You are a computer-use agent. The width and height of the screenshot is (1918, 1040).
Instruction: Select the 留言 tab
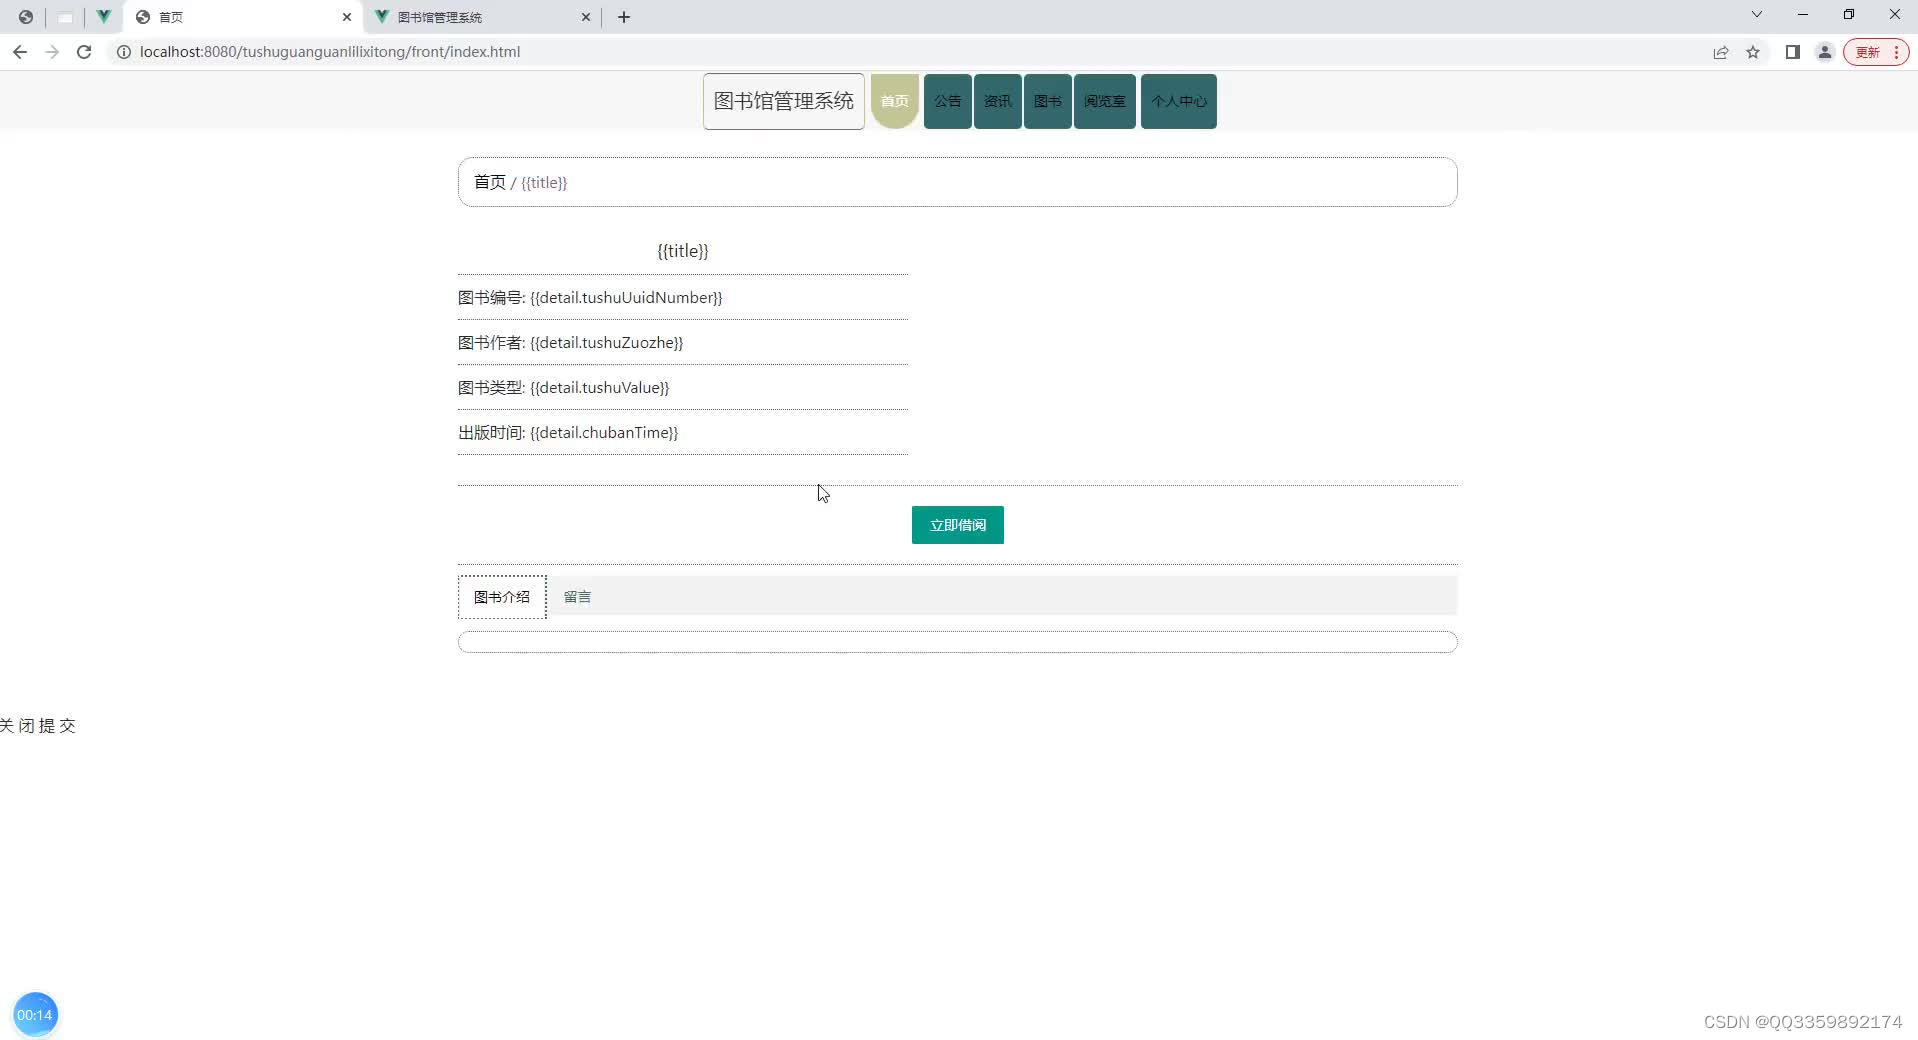click(x=577, y=597)
